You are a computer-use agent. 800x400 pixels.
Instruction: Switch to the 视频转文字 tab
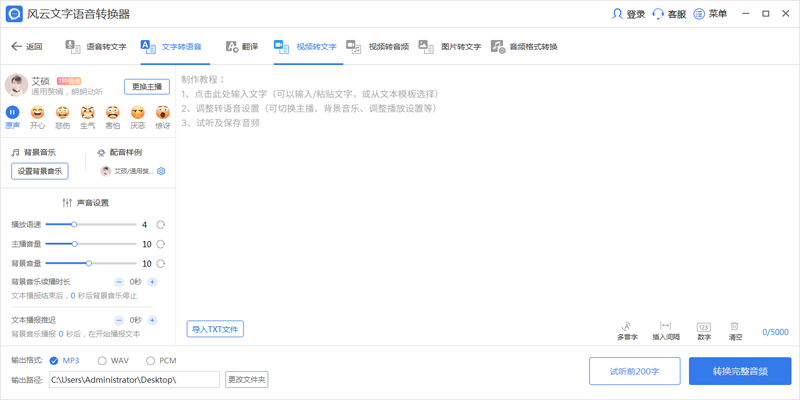coord(305,46)
